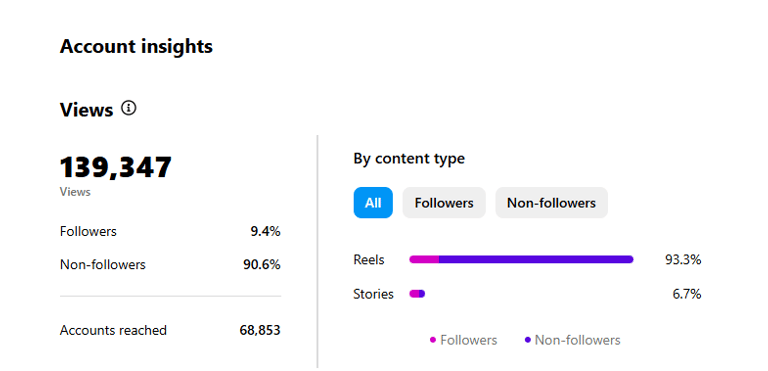Click the Reels pink followers segment

point(424,259)
